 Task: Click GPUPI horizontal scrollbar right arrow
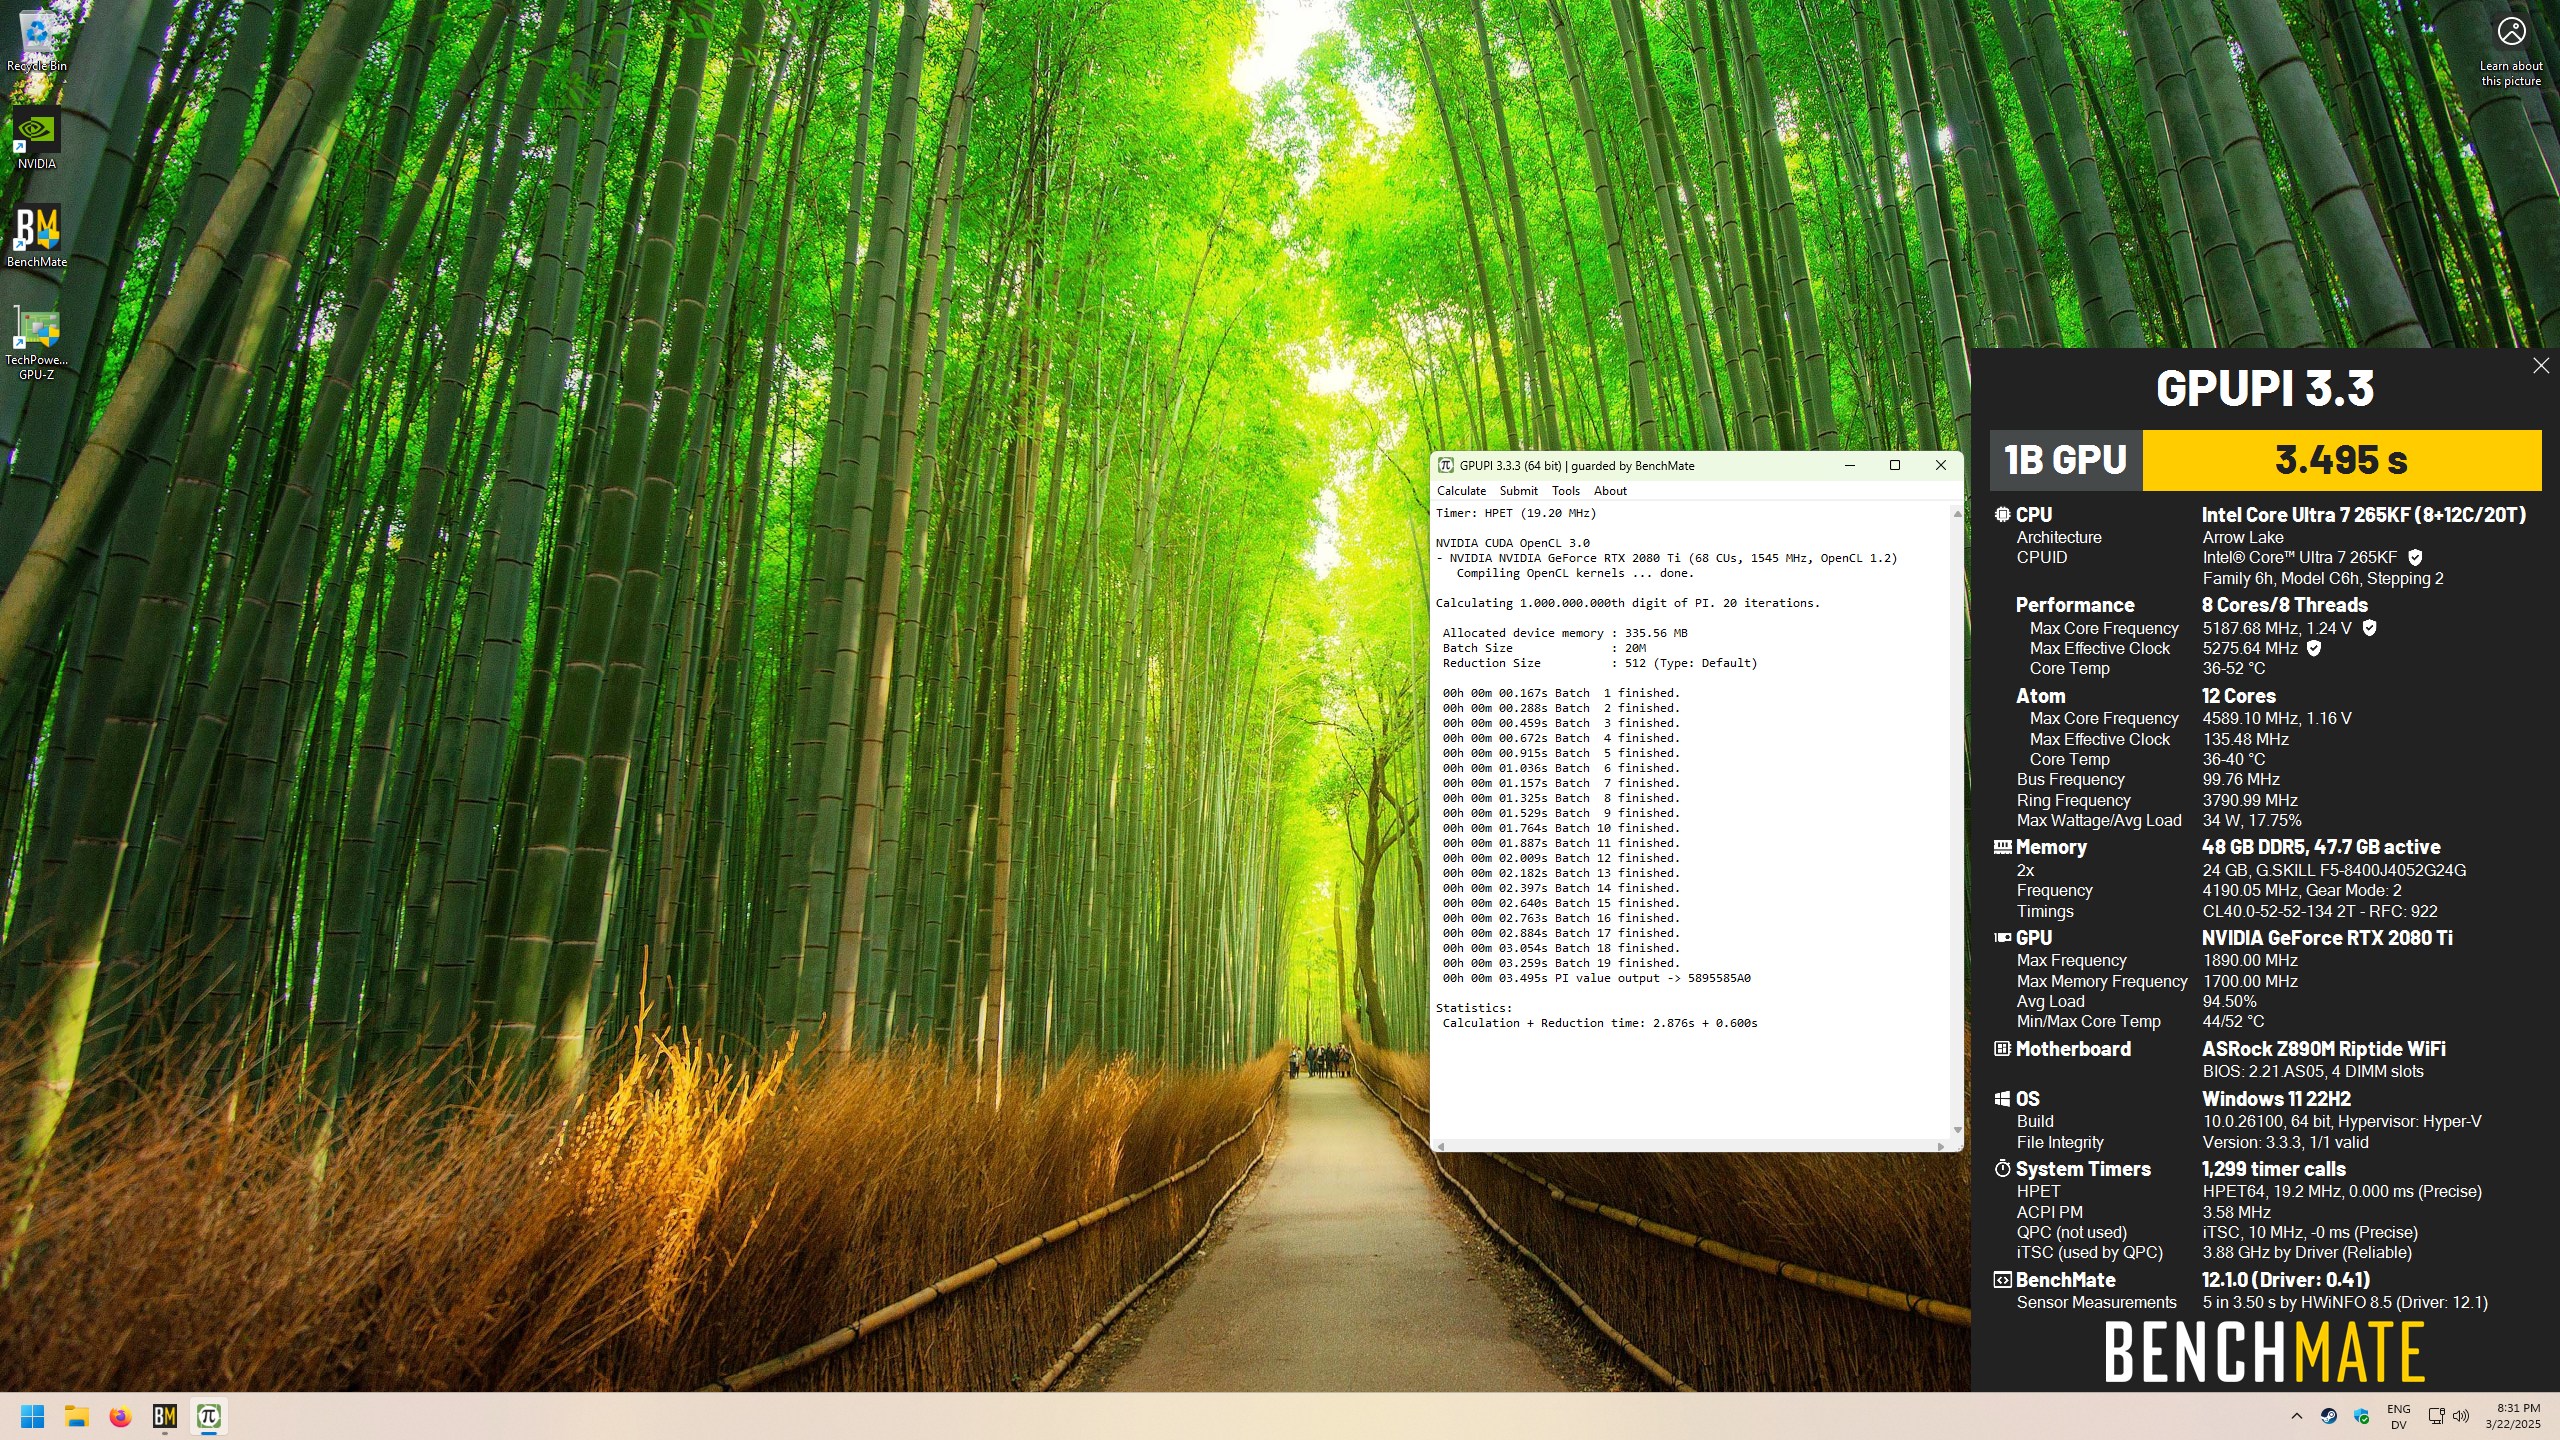pos(1941,1146)
